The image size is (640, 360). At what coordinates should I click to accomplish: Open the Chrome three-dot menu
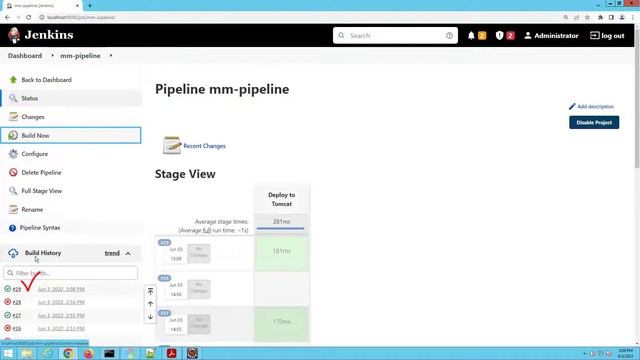click(633, 18)
